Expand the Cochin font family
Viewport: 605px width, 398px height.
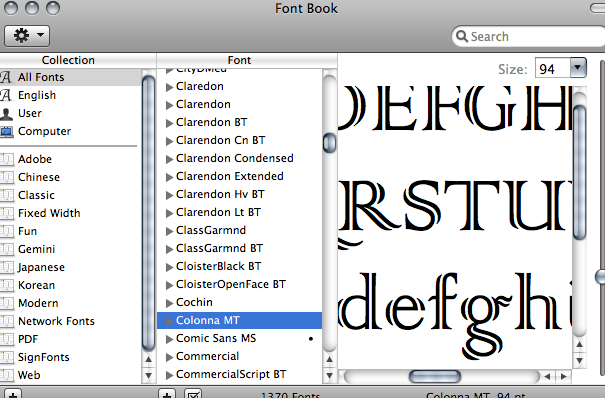[x=169, y=303]
